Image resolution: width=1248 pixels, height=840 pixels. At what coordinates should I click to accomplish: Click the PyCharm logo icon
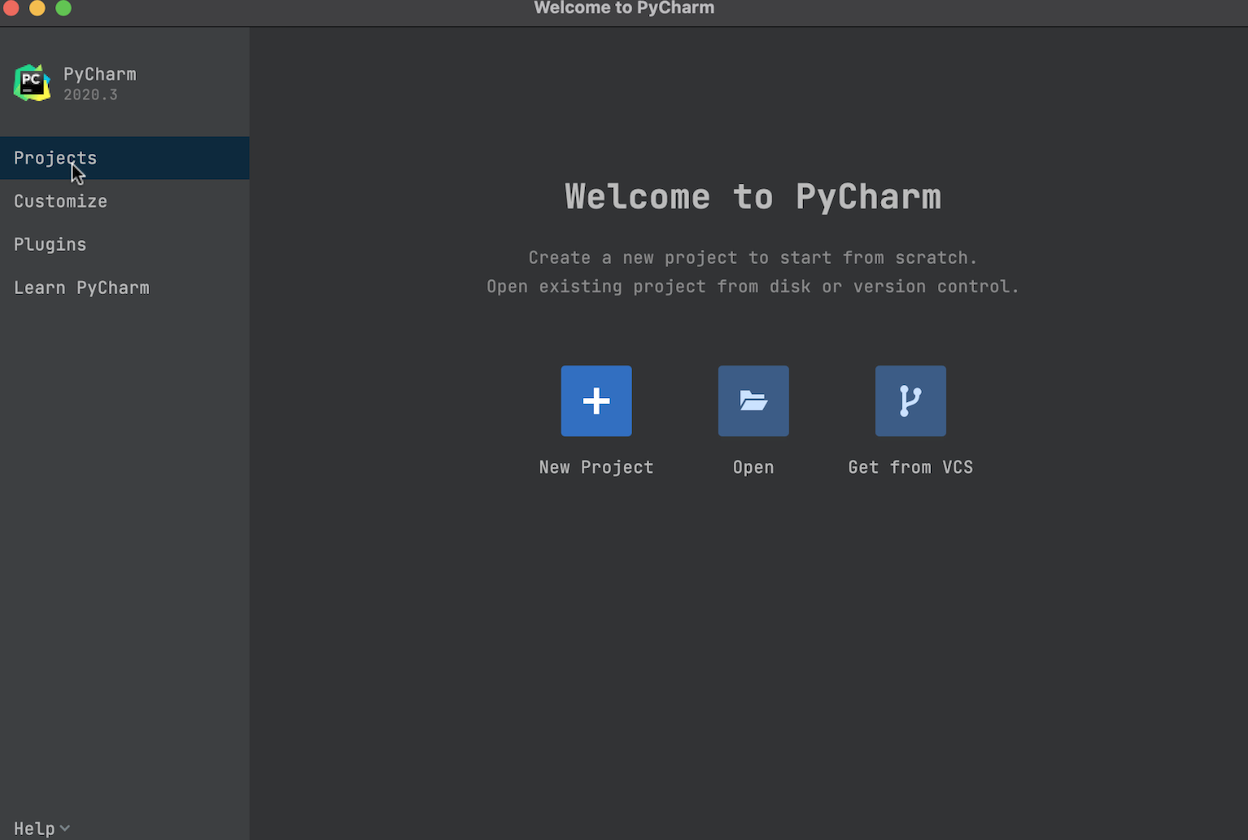click(32, 83)
